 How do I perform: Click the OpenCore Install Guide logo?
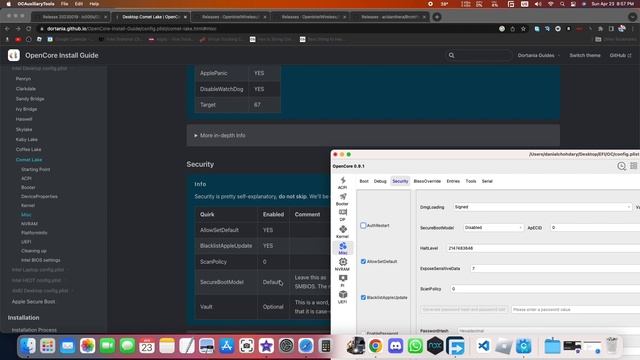click(x=13, y=55)
